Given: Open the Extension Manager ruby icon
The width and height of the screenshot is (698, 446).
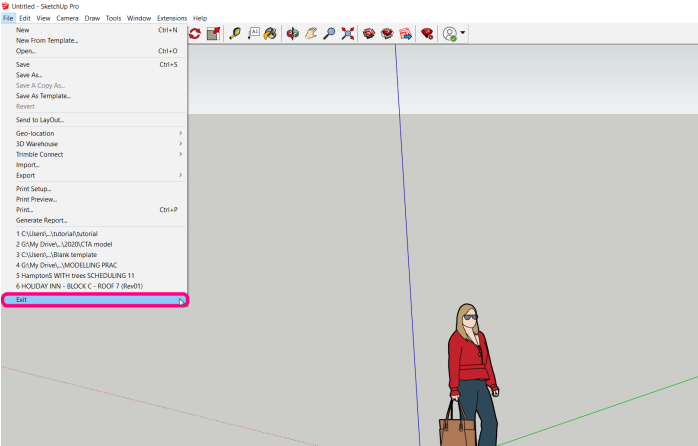Looking at the screenshot, I should (x=427, y=33).
